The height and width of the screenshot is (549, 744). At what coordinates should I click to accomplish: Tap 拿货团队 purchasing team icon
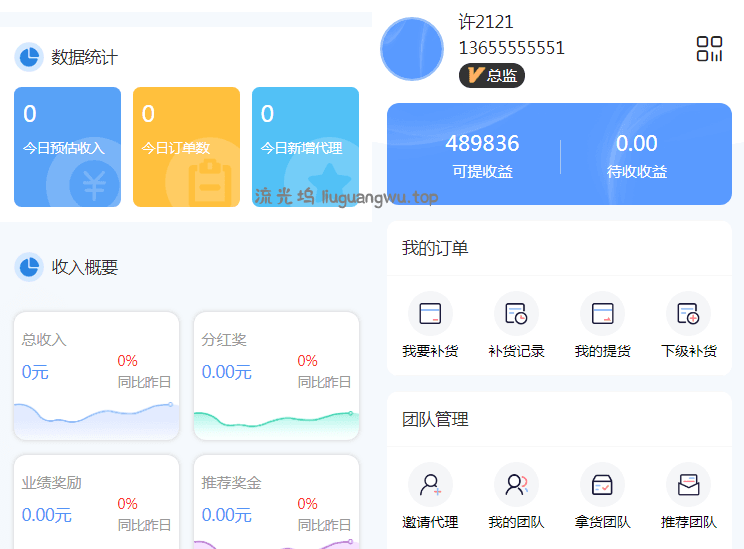pyautogui.click(x=602, y=485)
